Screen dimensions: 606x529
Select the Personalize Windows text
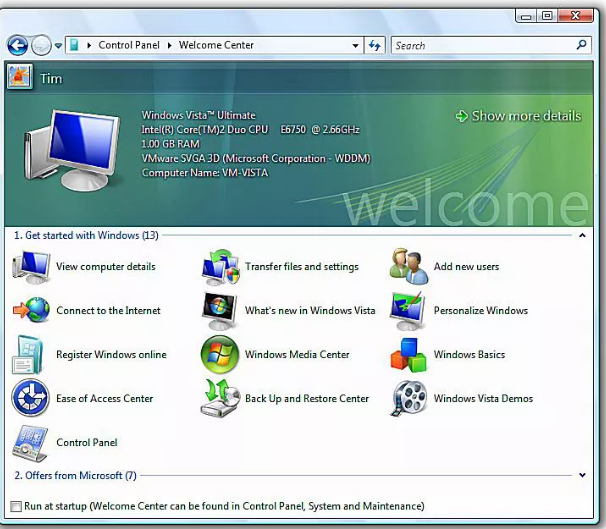coord(481,311)
